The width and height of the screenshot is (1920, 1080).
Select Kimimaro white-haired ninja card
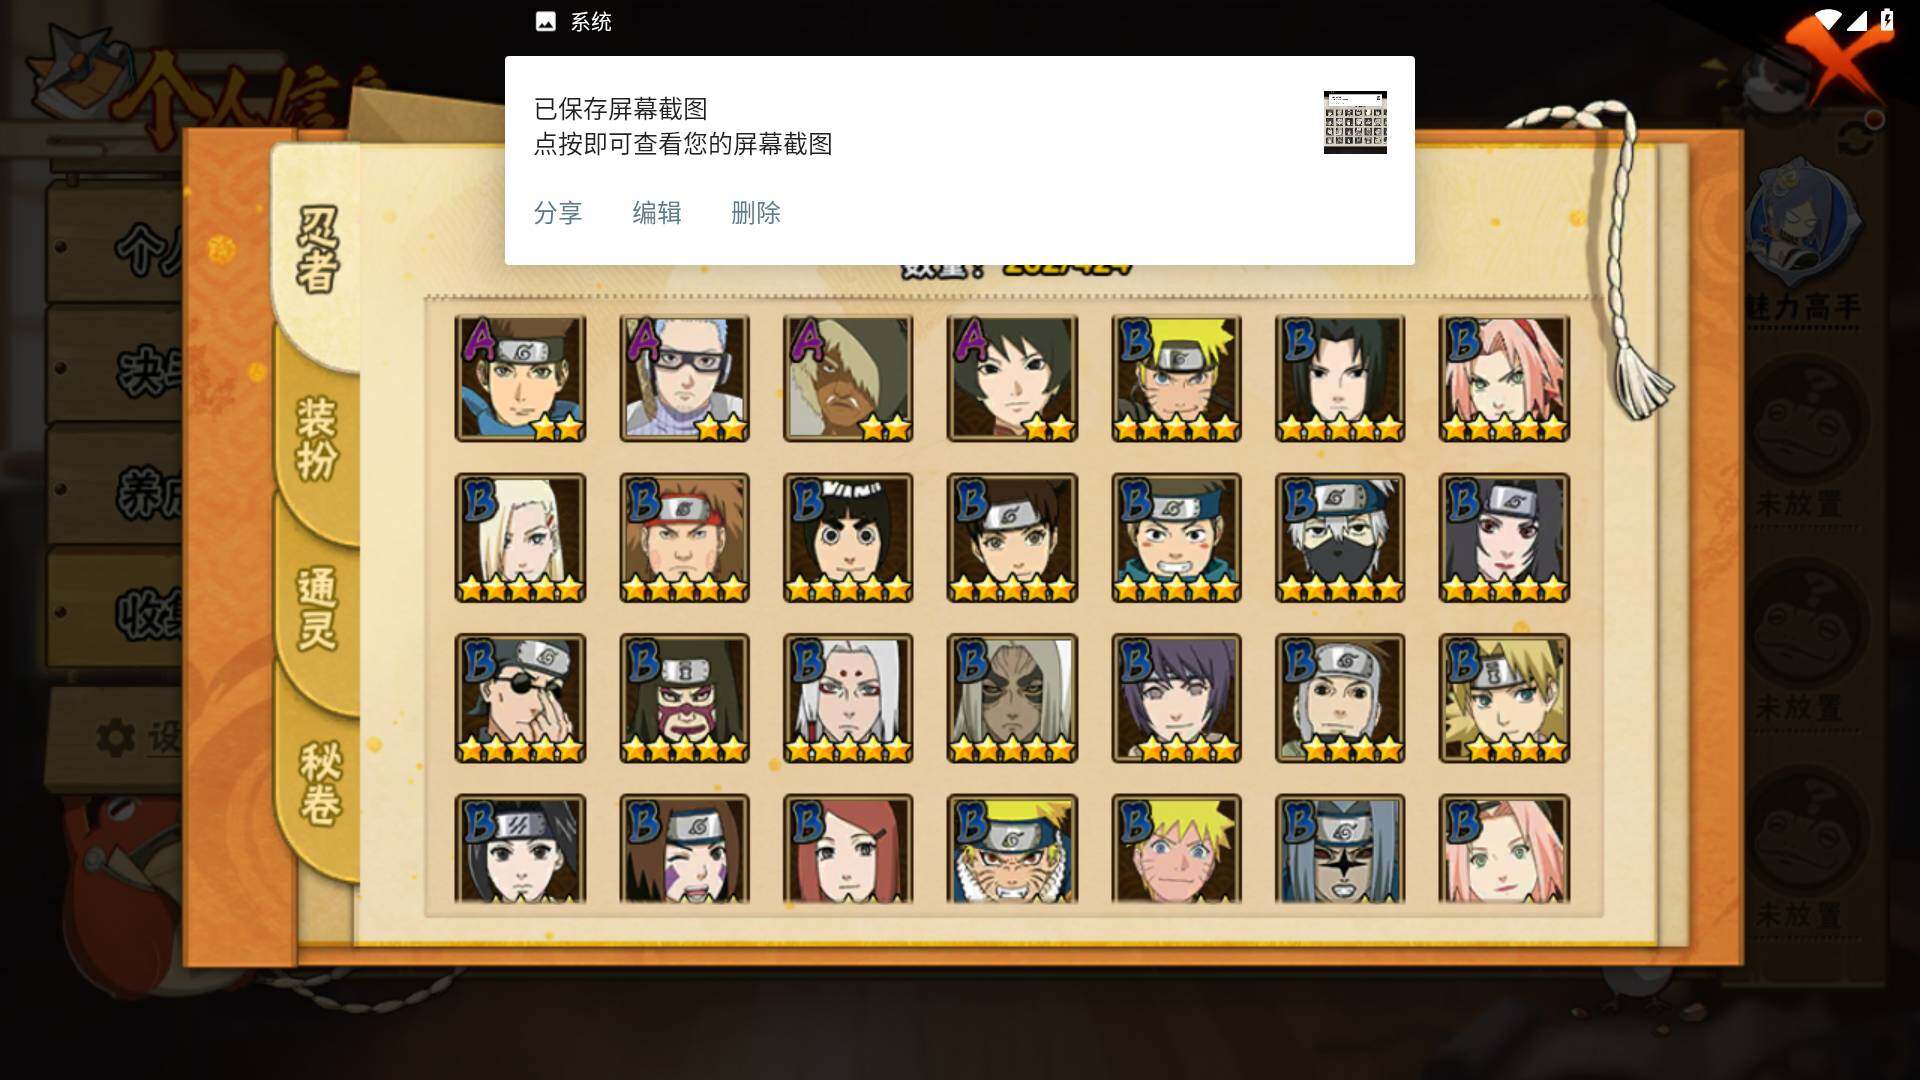[x=848, y=698]
